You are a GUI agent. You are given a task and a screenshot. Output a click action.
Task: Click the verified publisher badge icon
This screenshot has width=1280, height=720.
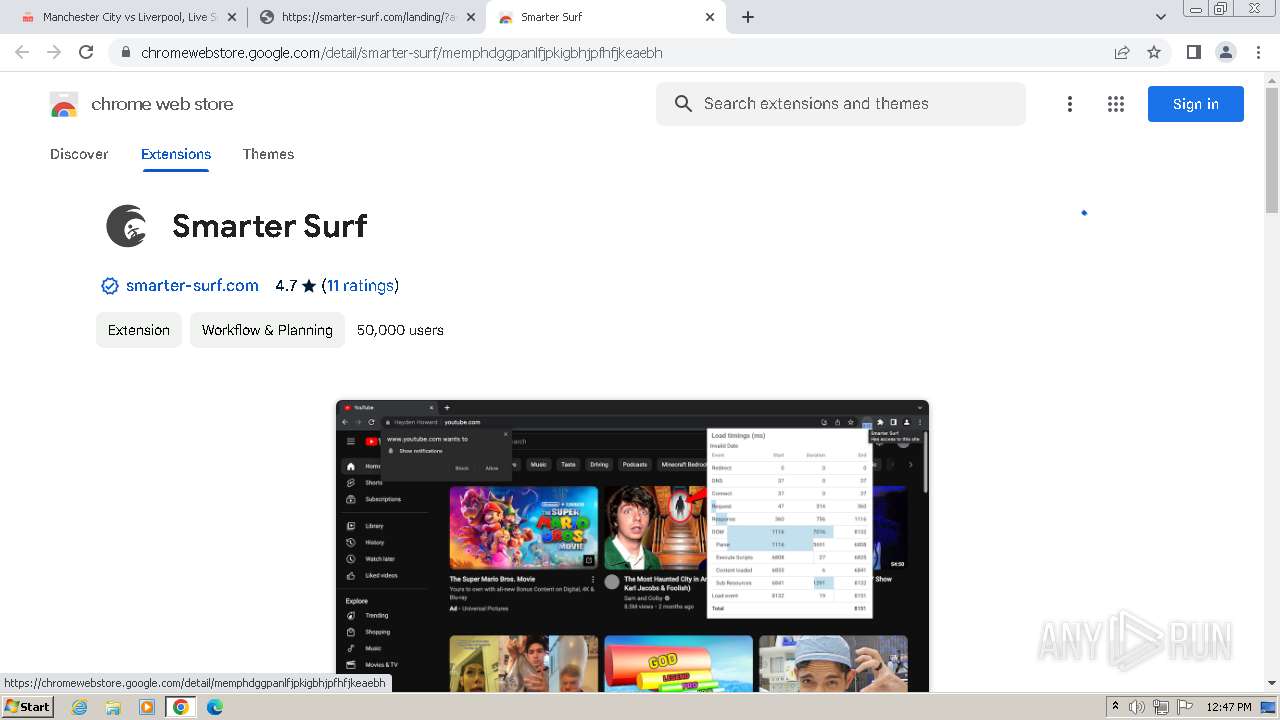[110, 286]
